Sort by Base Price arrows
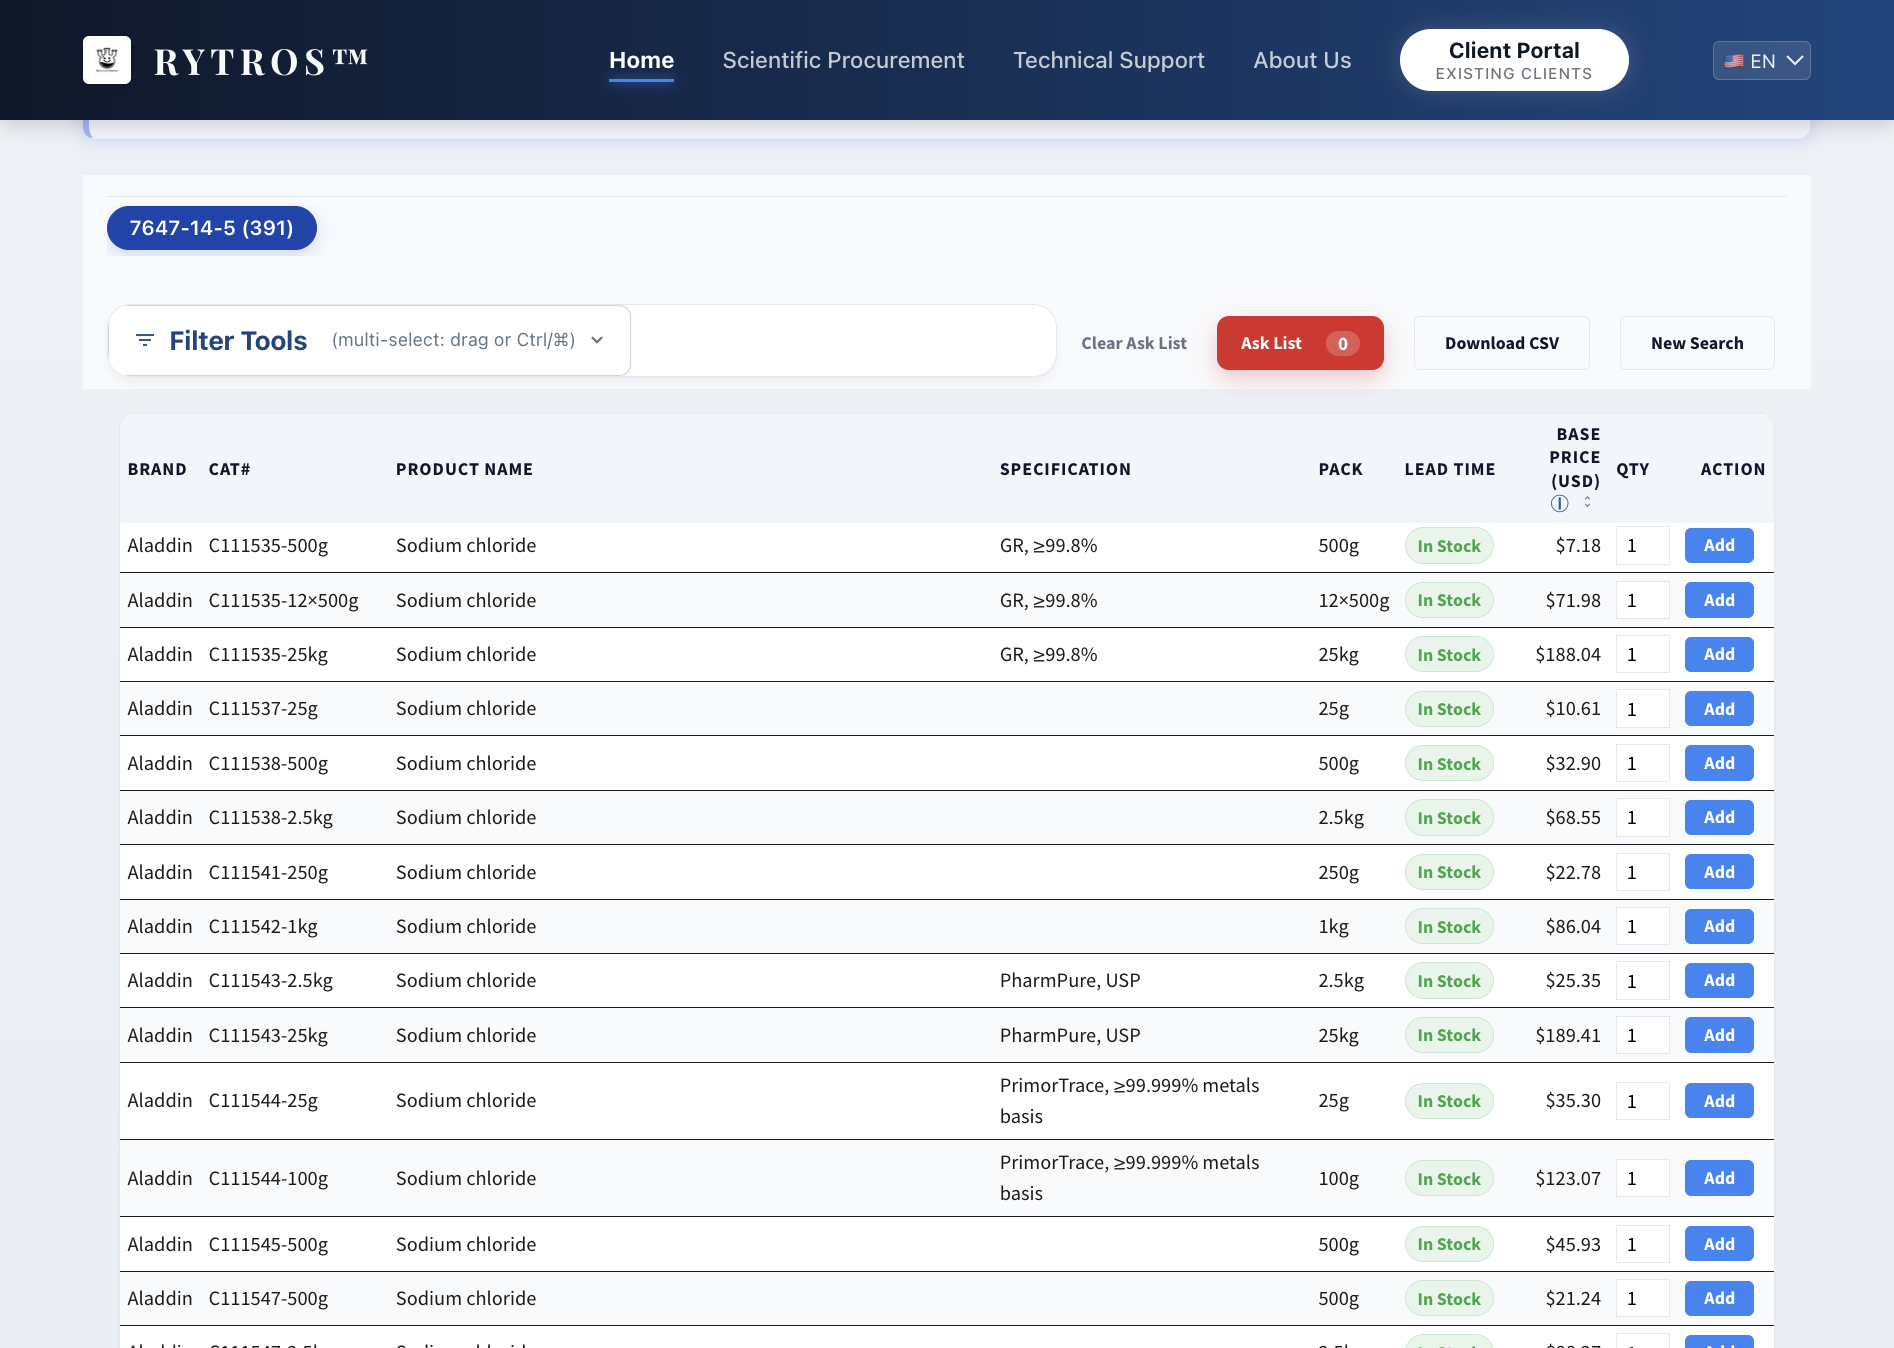This screenshot has width=1894, height=1348. (1587, 502)
